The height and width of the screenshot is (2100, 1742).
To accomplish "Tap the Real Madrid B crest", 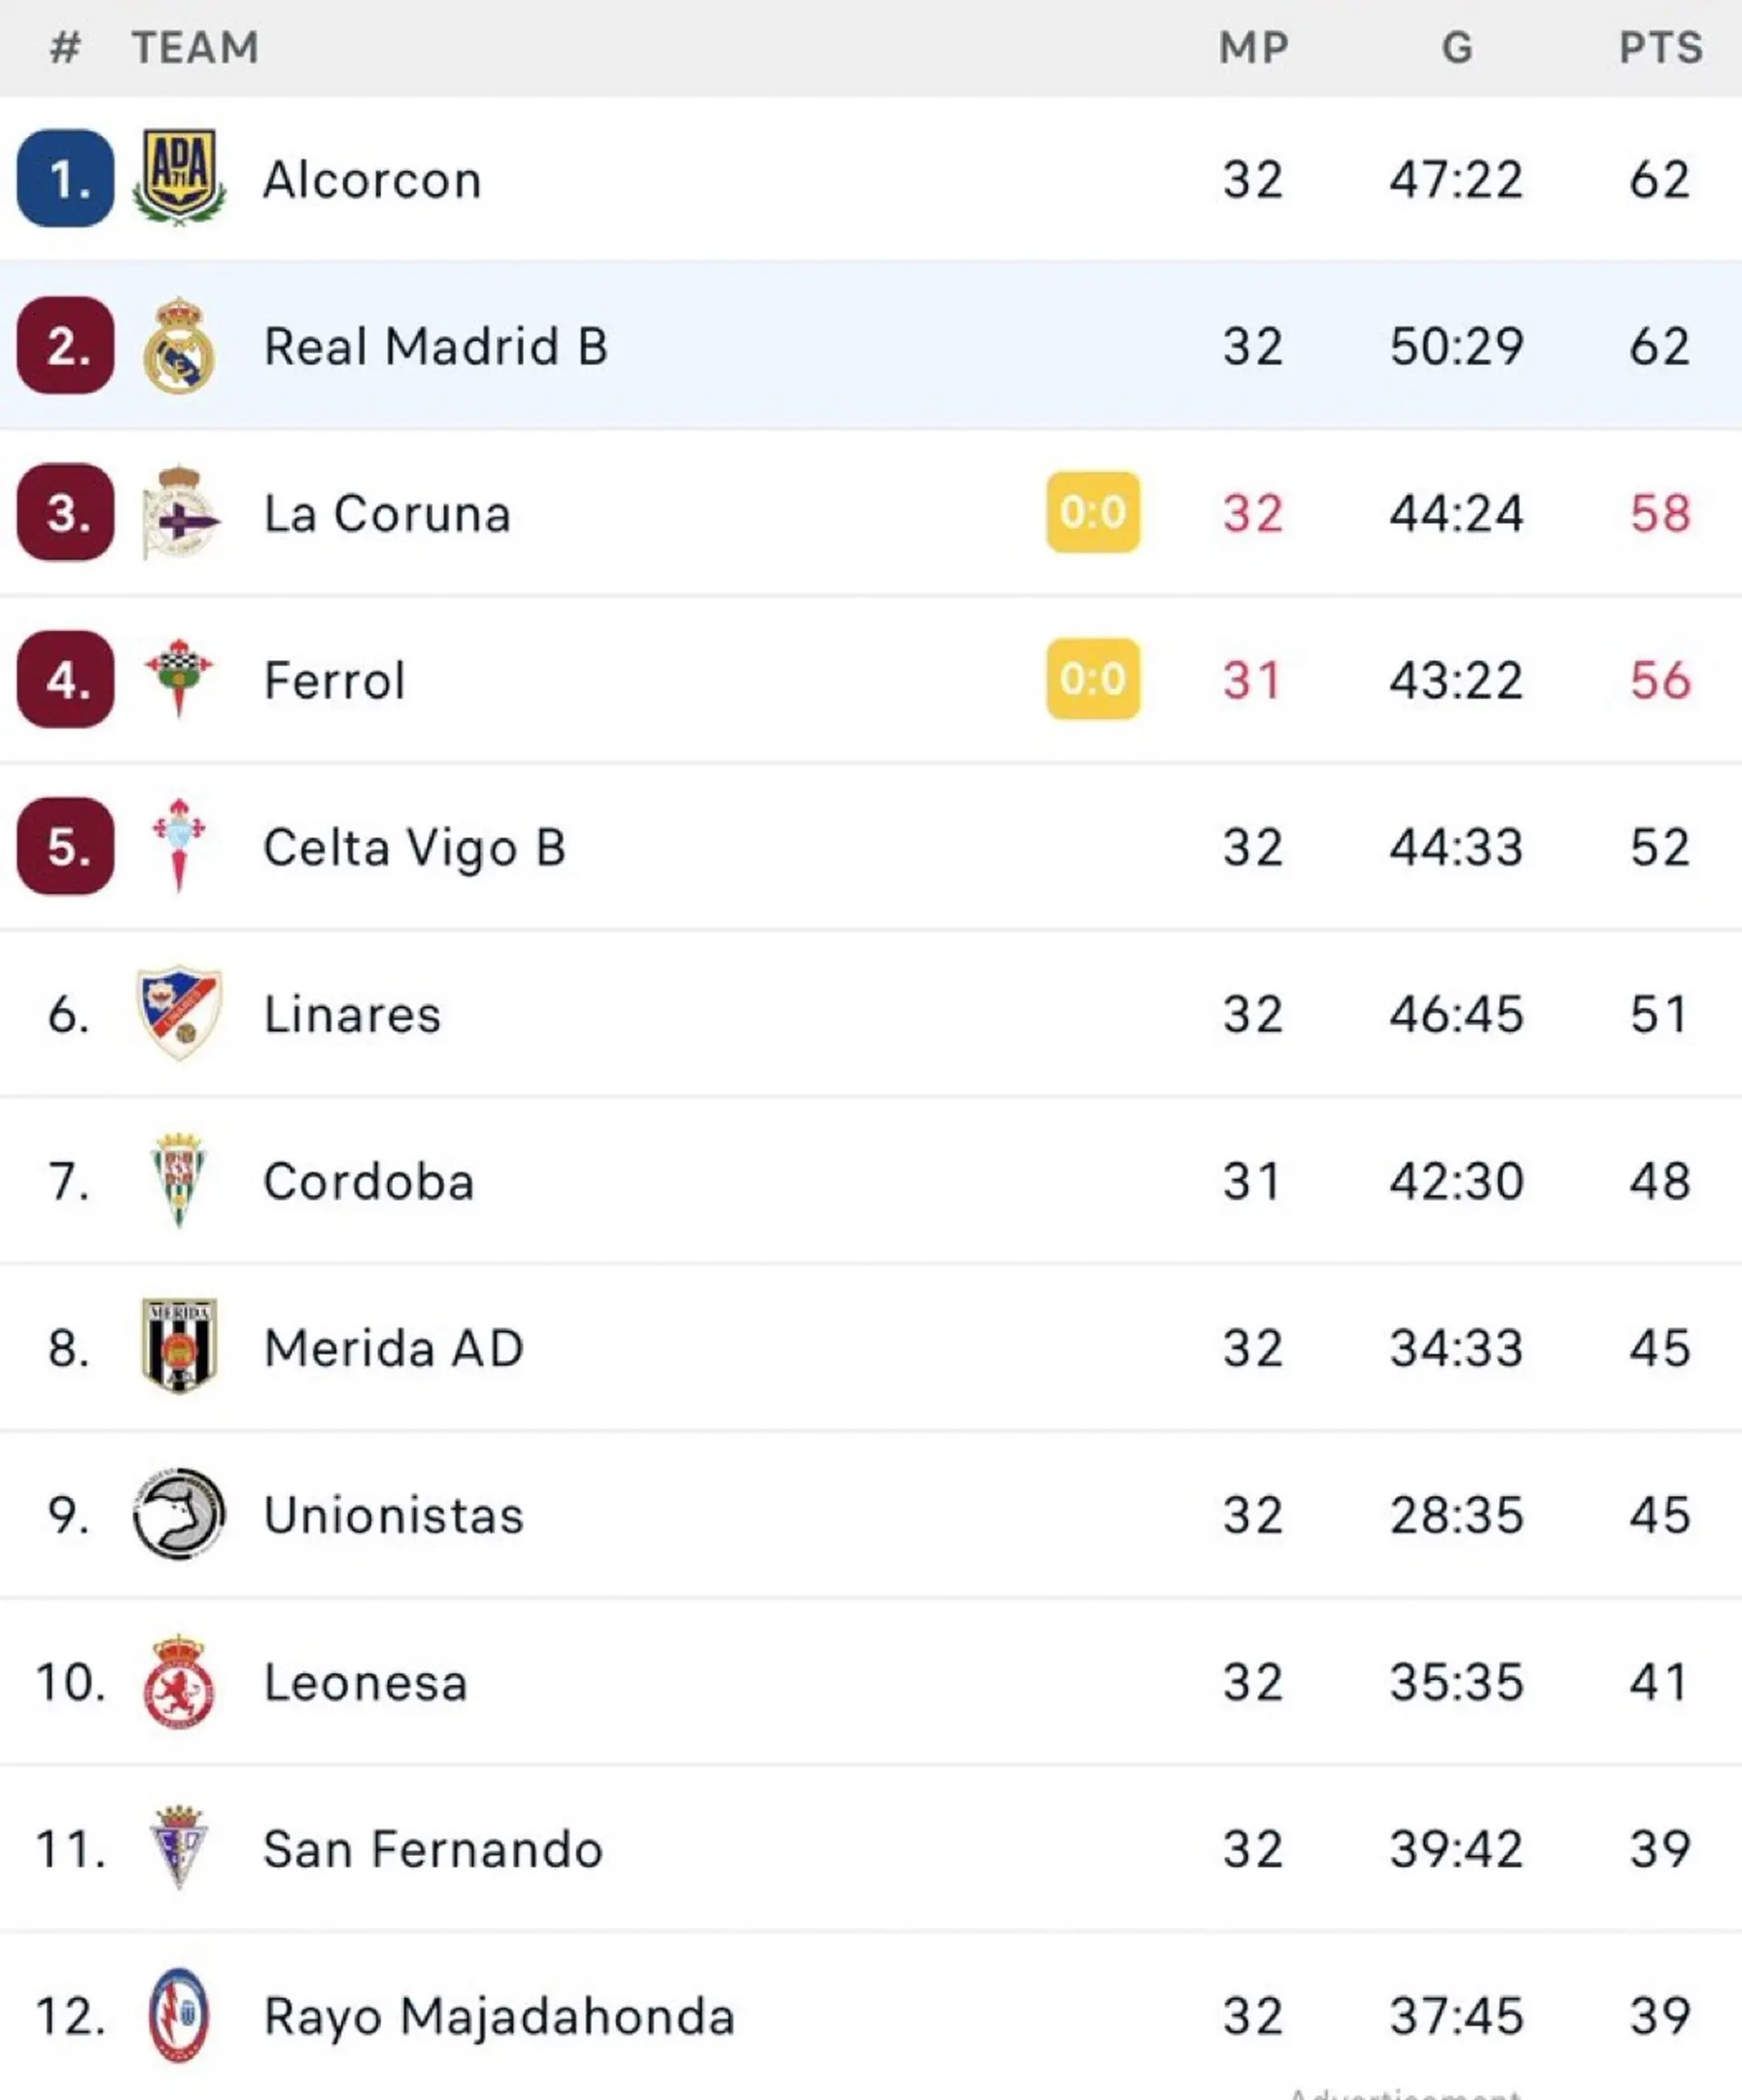I will 179,346.
